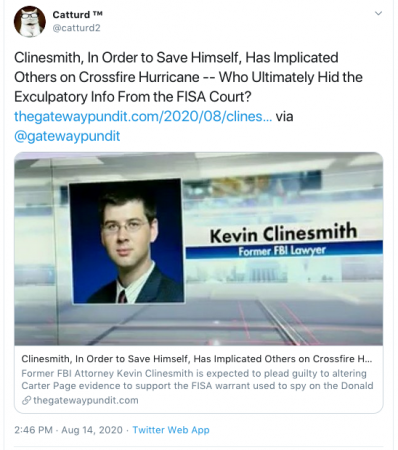Open the @gatewaypundit mention
Viewport: 398px width, 450px height.
67,136
